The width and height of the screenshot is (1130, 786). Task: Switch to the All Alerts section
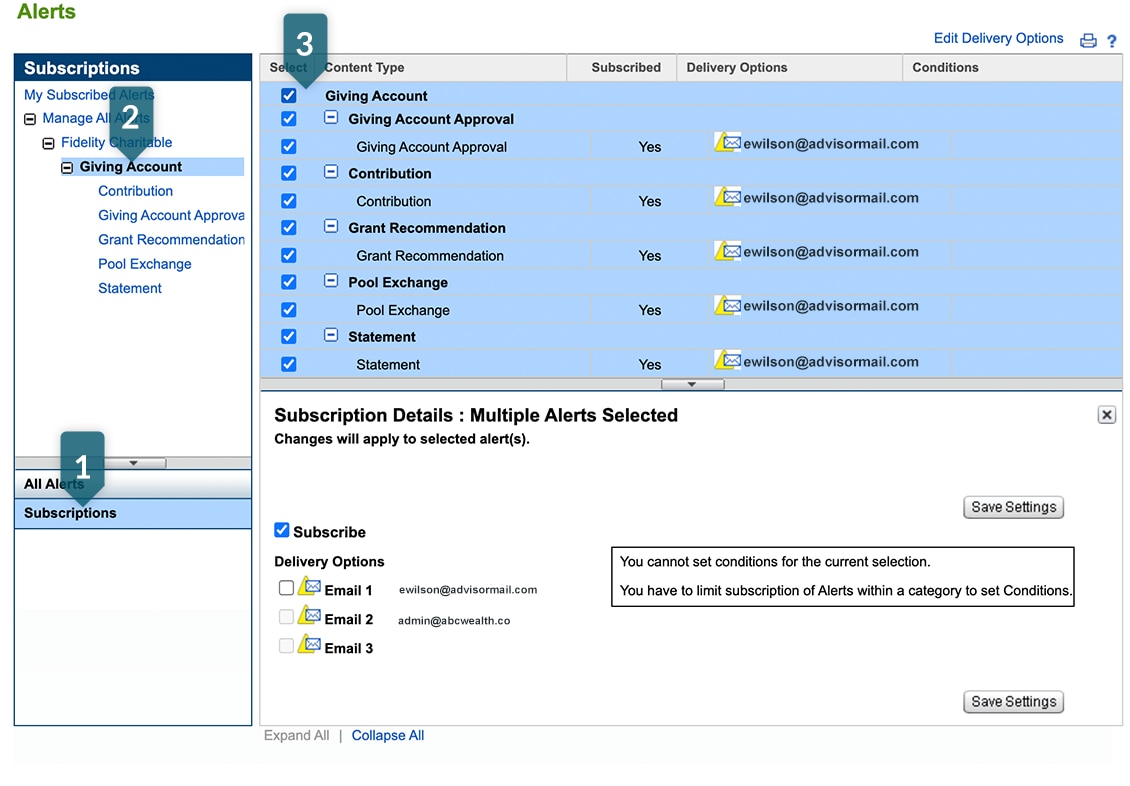tap(133, 484)
